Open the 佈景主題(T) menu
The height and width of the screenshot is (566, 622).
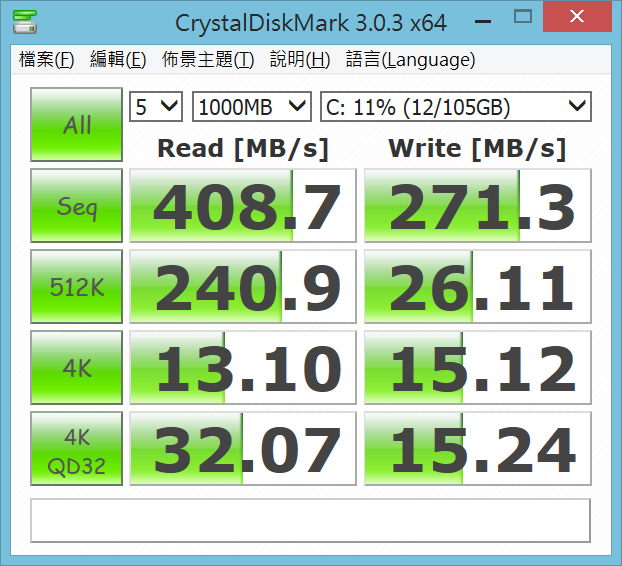pos(207,60)
